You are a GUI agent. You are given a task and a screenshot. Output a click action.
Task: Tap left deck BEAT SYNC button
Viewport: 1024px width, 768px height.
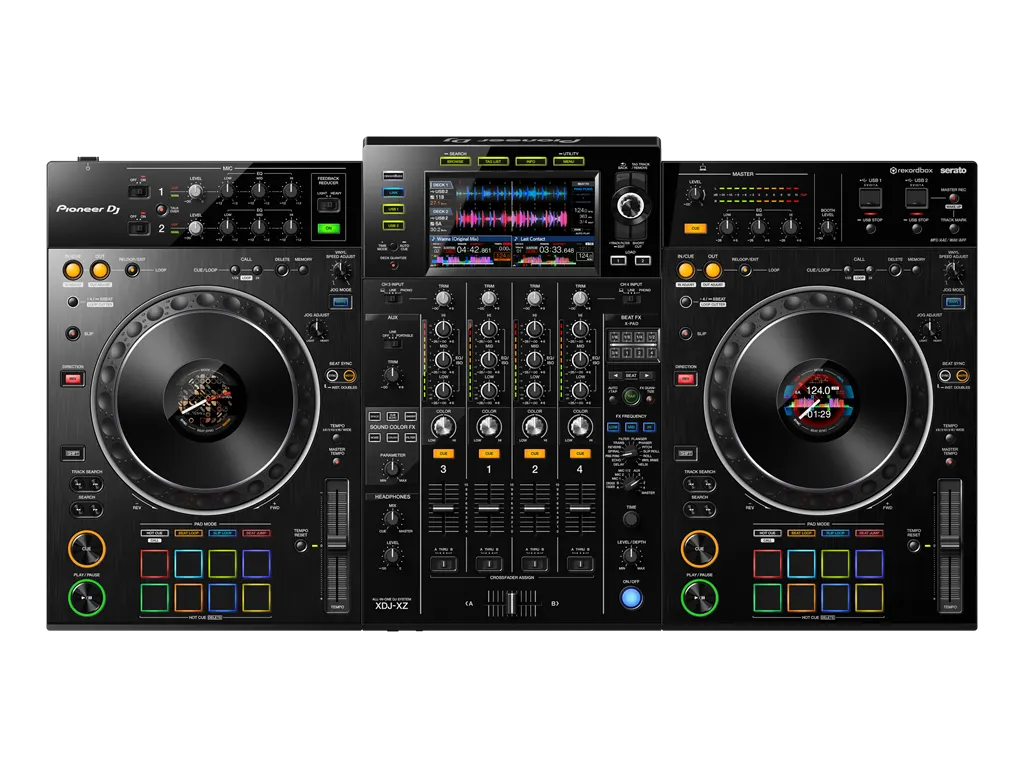click(x=332, y=376)
